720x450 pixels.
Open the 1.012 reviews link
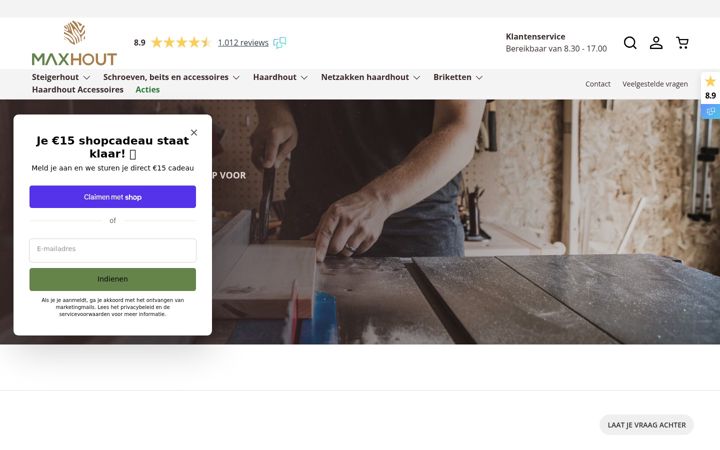click(243, 43)
